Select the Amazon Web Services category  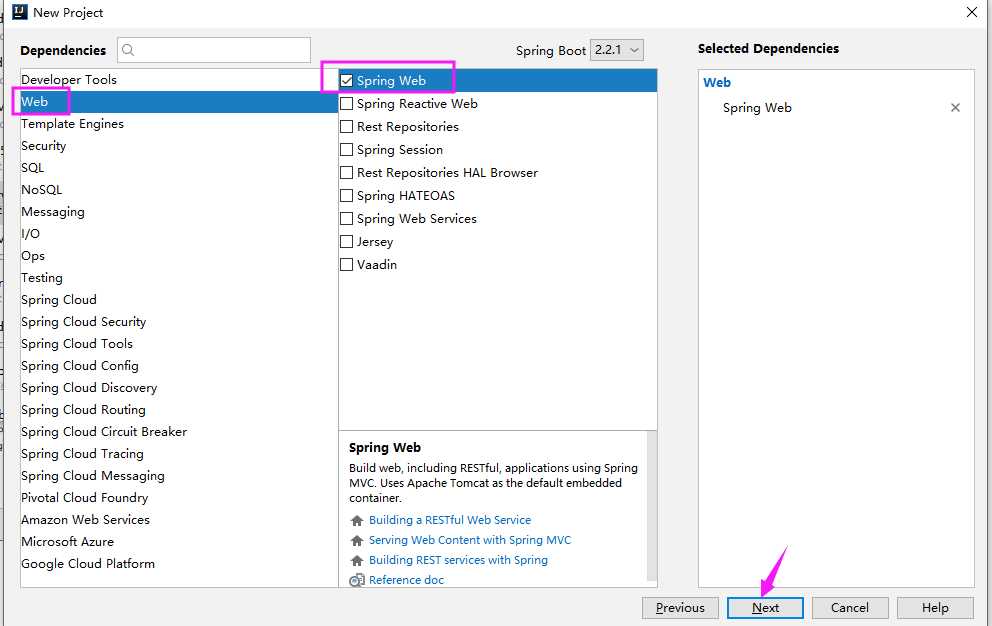(x=179, y=520)
